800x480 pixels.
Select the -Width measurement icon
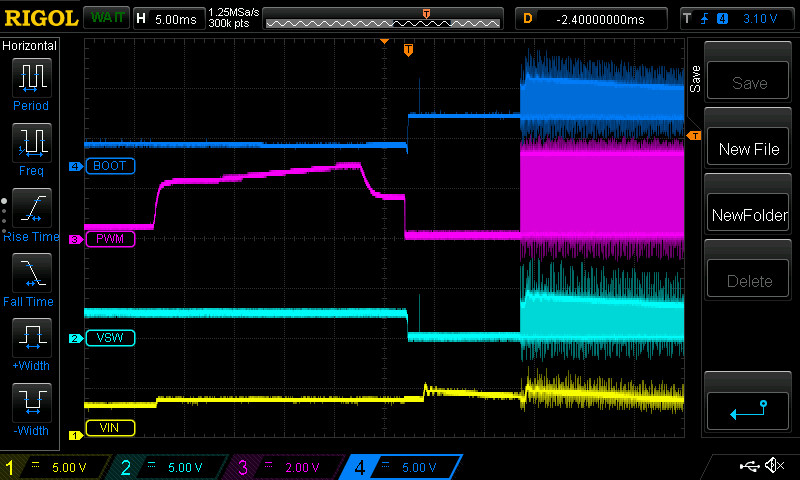tap(32, 402)
